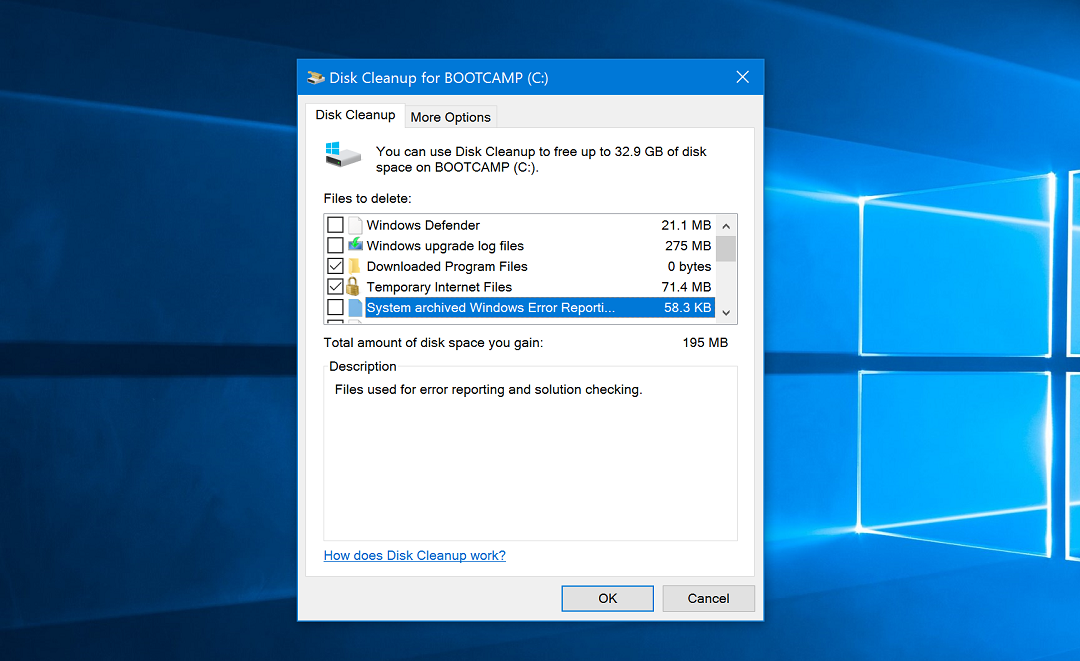
Task: Uncheck Temporary Internet Files checkbox
Action: pos(336,287)
